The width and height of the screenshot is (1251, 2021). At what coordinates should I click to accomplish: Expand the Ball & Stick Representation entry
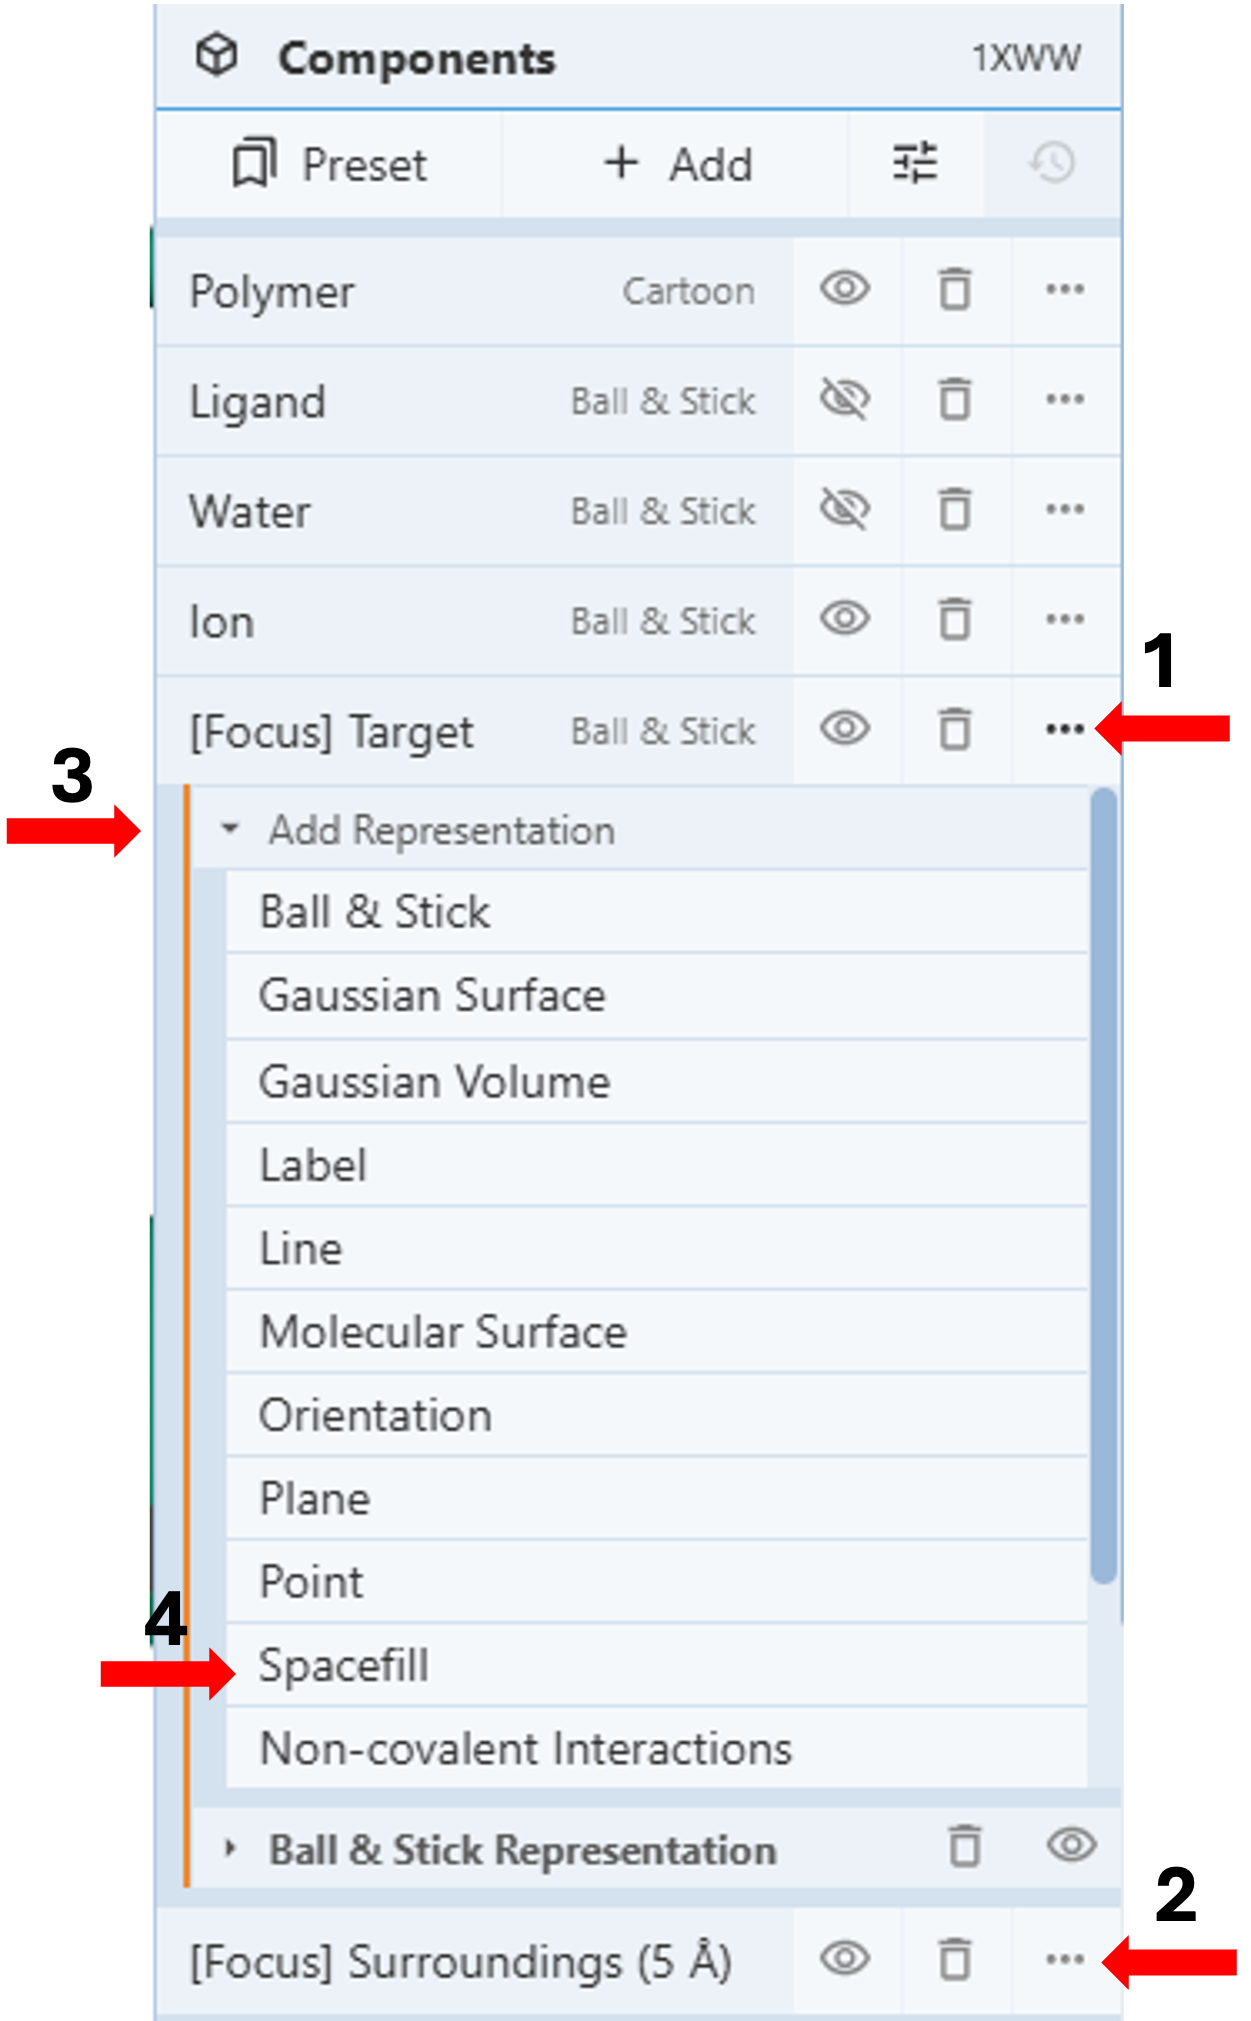tap(231, 1849)
